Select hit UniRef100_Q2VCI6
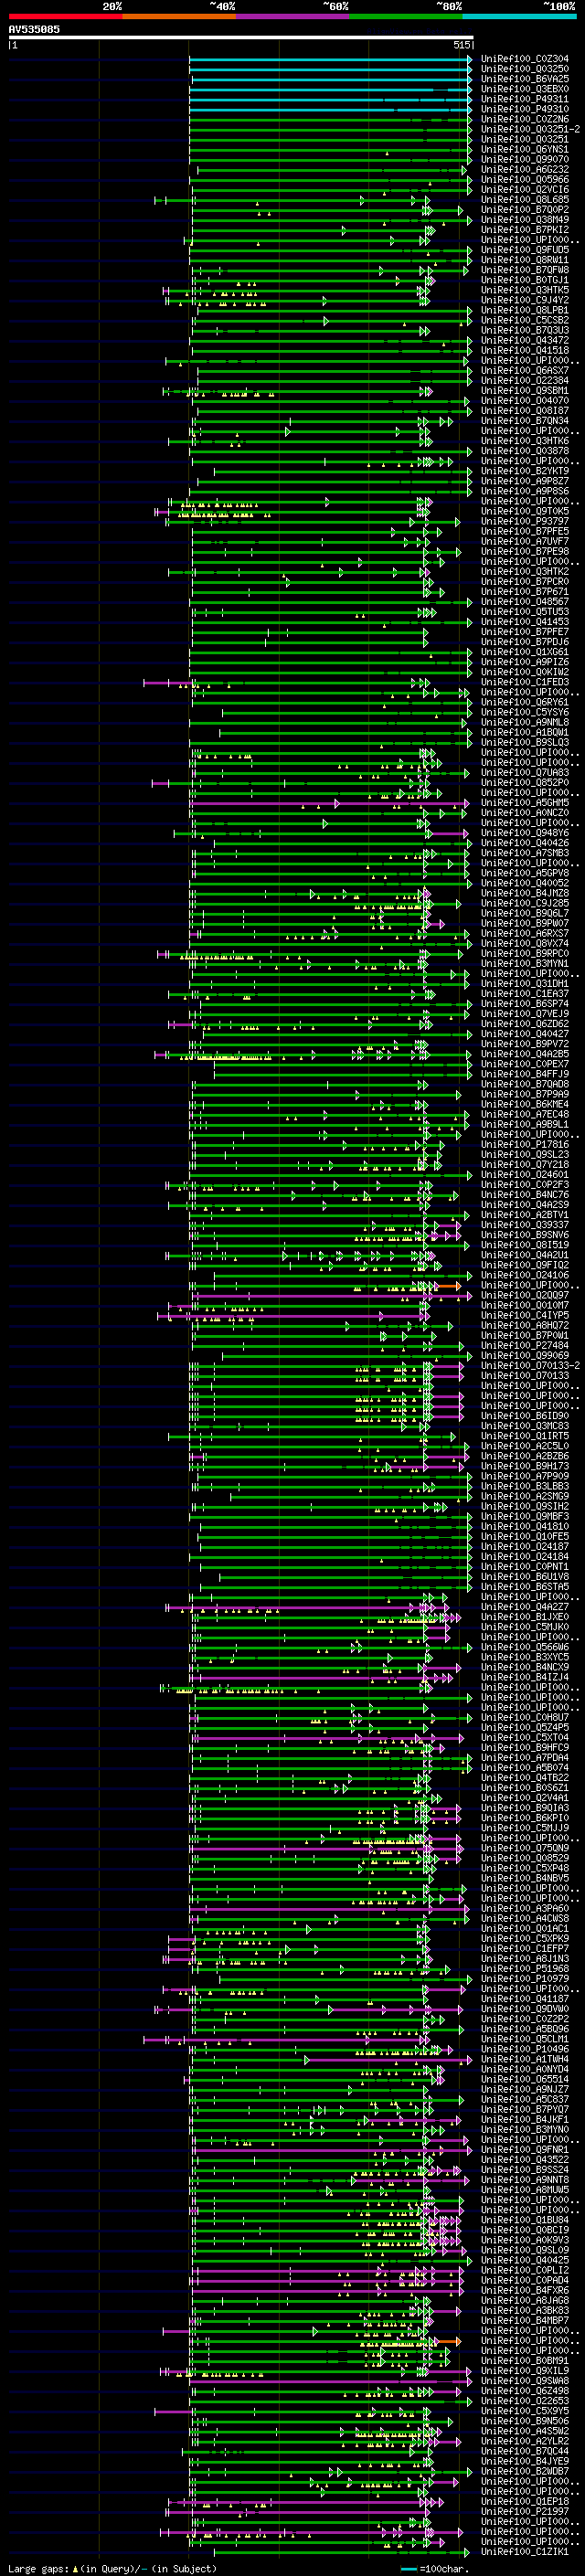Image resolution: width=585 pixels, height=2576 pixels. pos(524,190)
